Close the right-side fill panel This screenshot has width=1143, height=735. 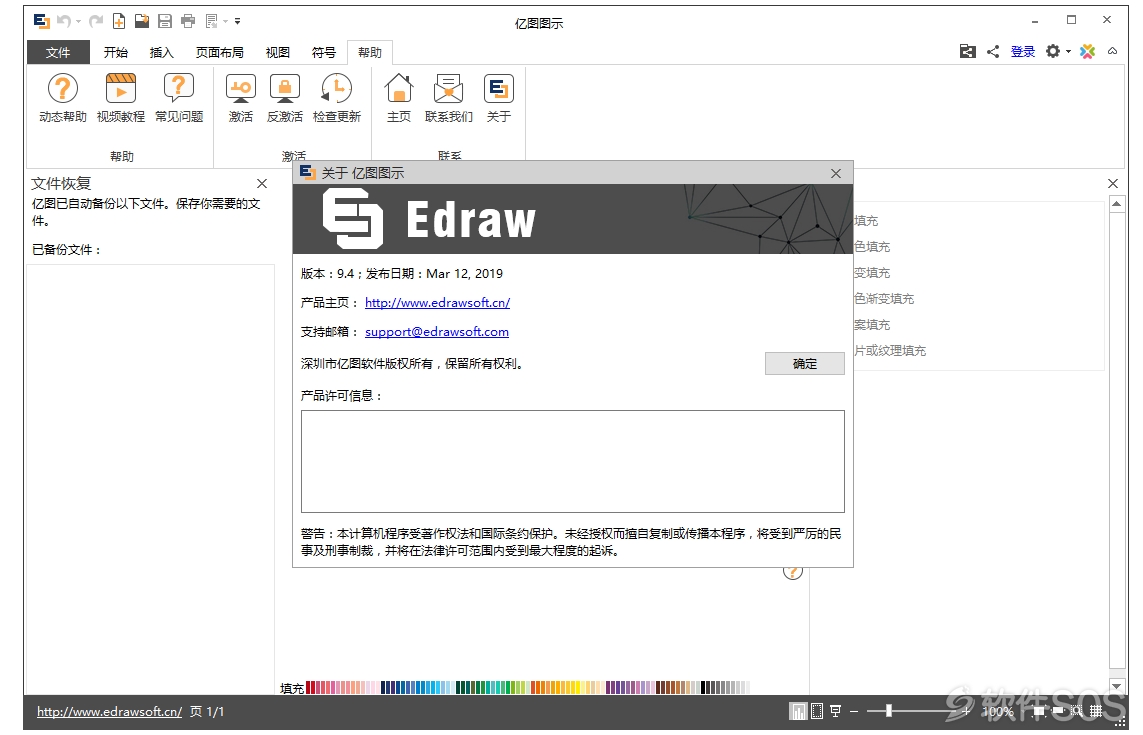point(1112,184)
